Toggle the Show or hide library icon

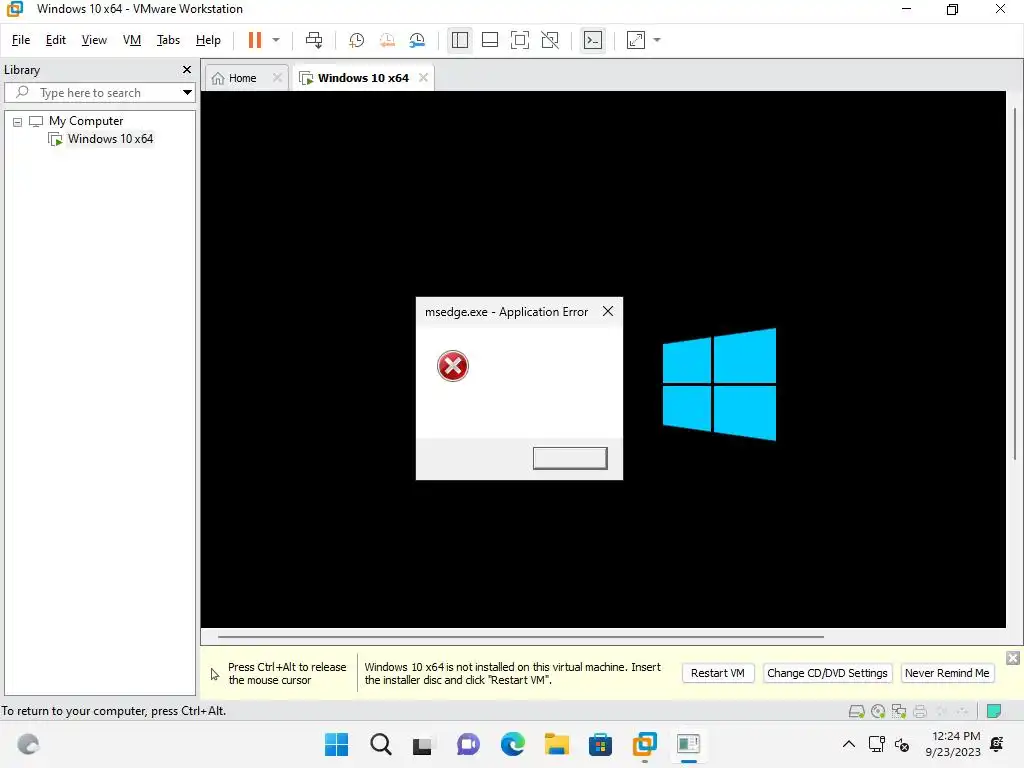point(460,40)
